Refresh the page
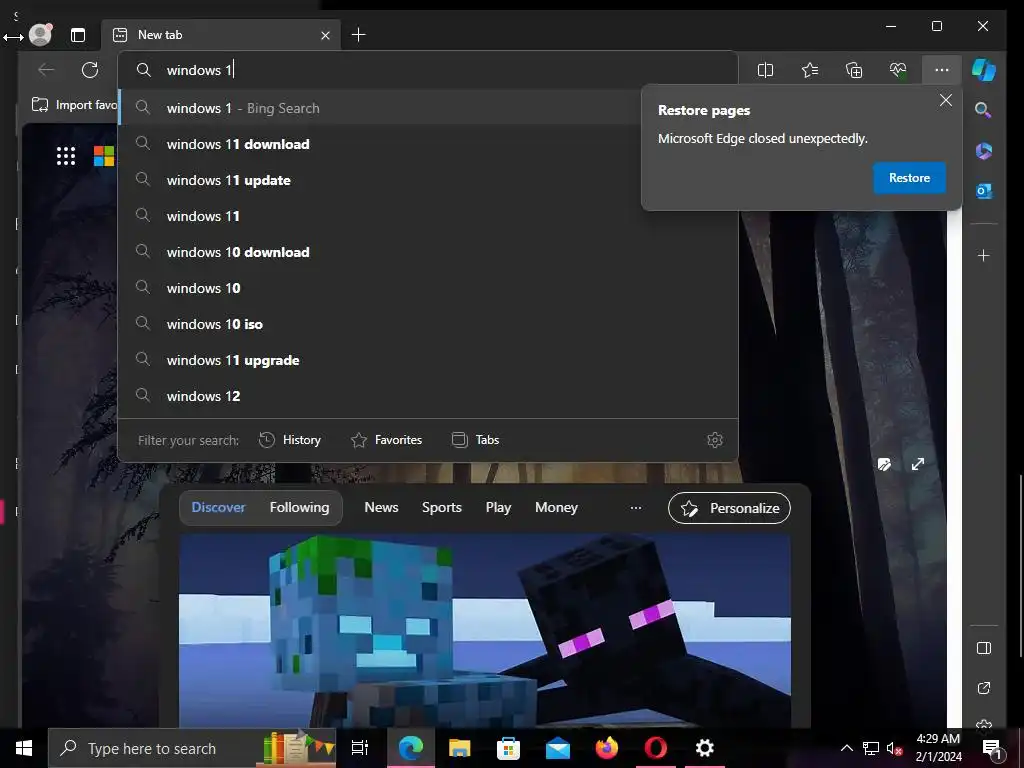Viewport: 1024px width, 768px height. click(90, 70)
